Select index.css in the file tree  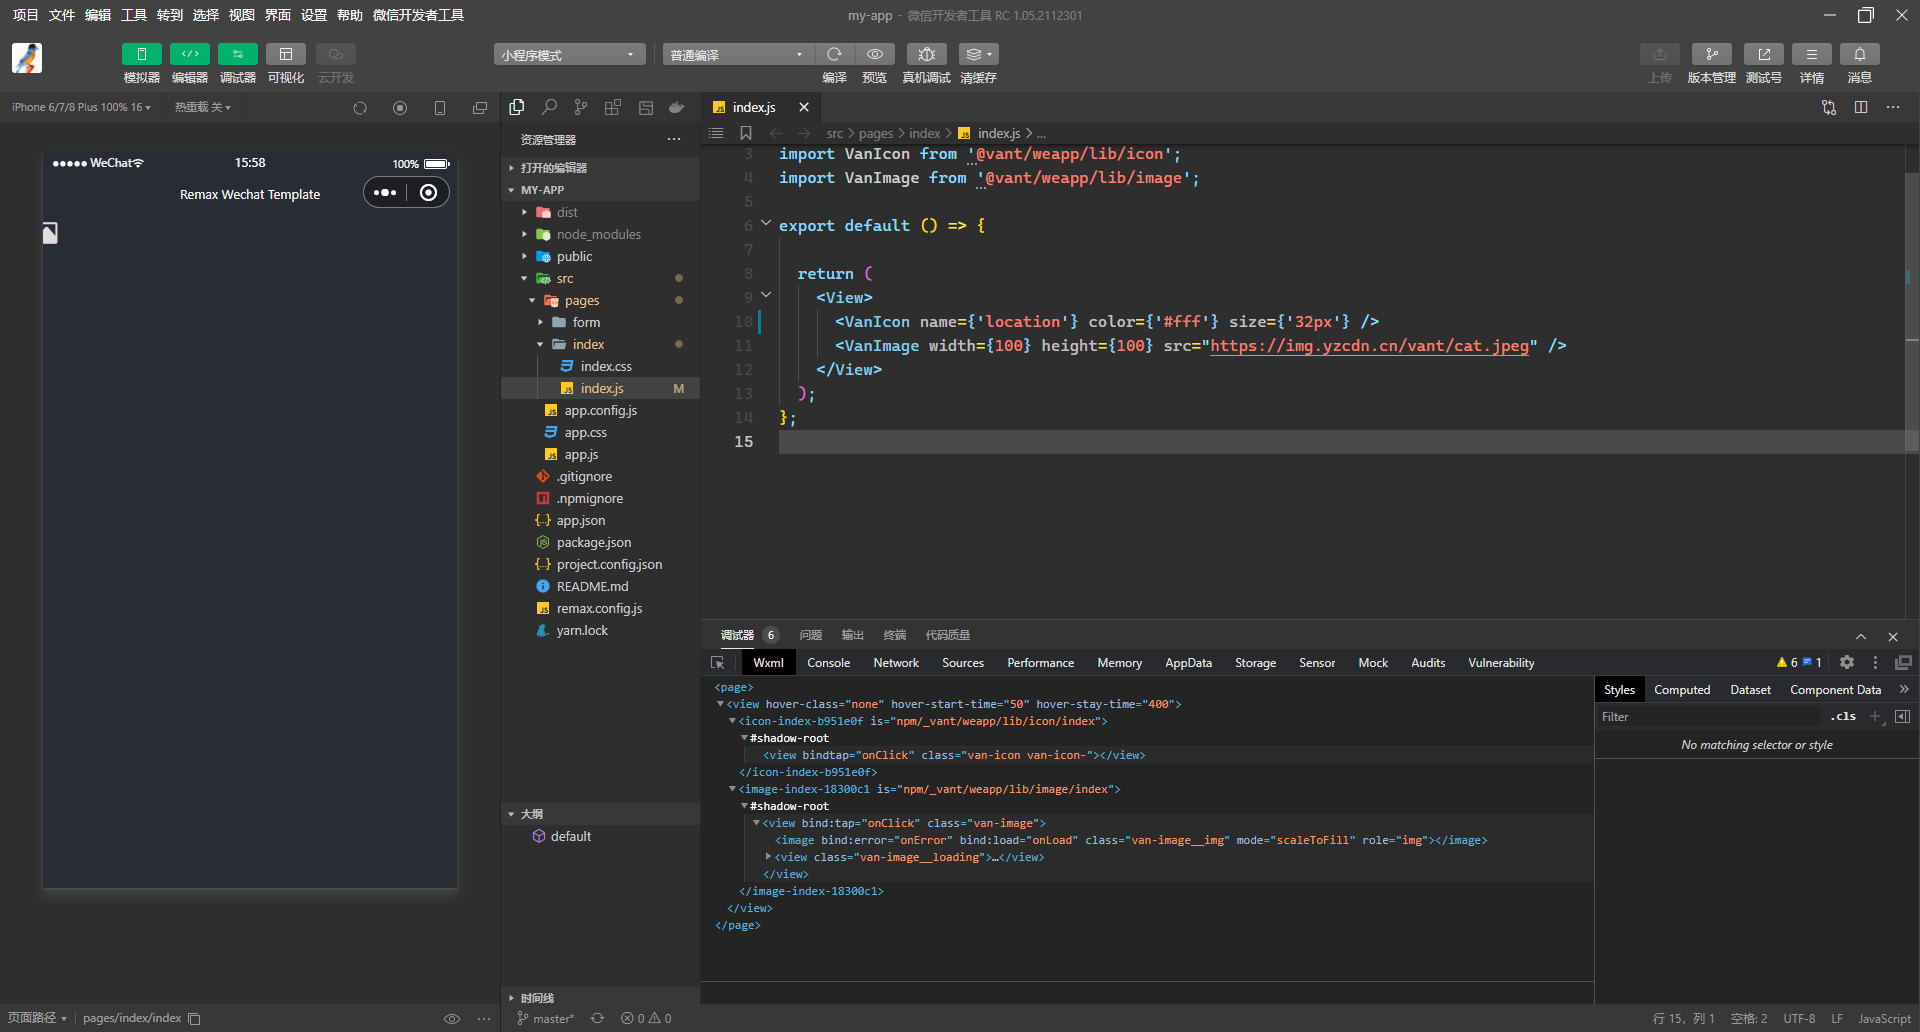[605, 366]
